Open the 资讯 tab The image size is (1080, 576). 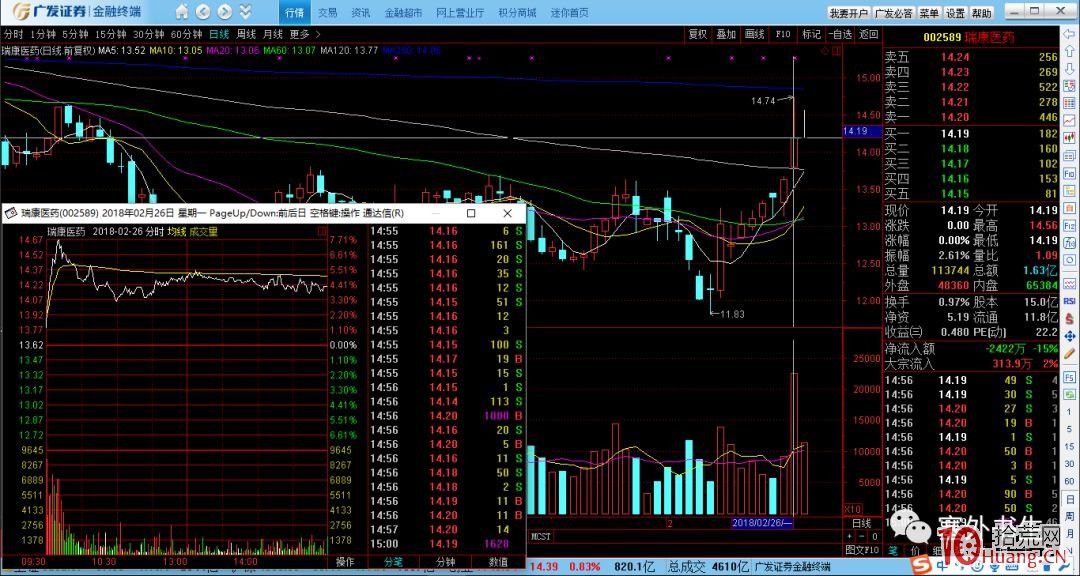point(360,12)
